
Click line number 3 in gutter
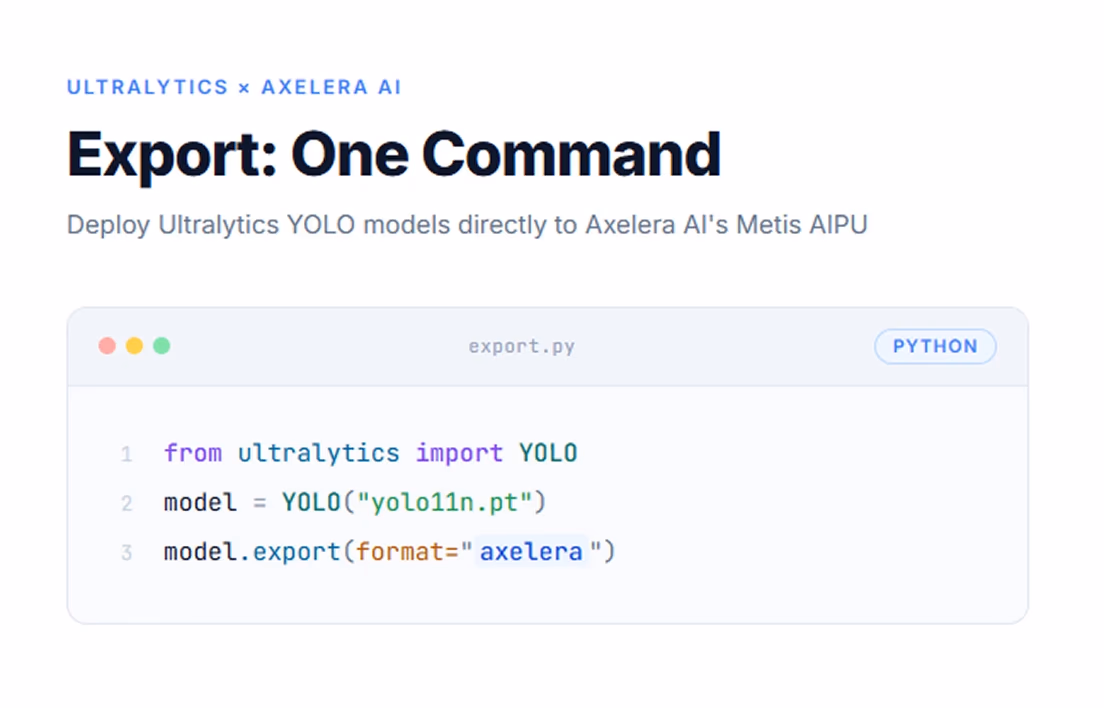pyautogui.click(x=127, y=552)
